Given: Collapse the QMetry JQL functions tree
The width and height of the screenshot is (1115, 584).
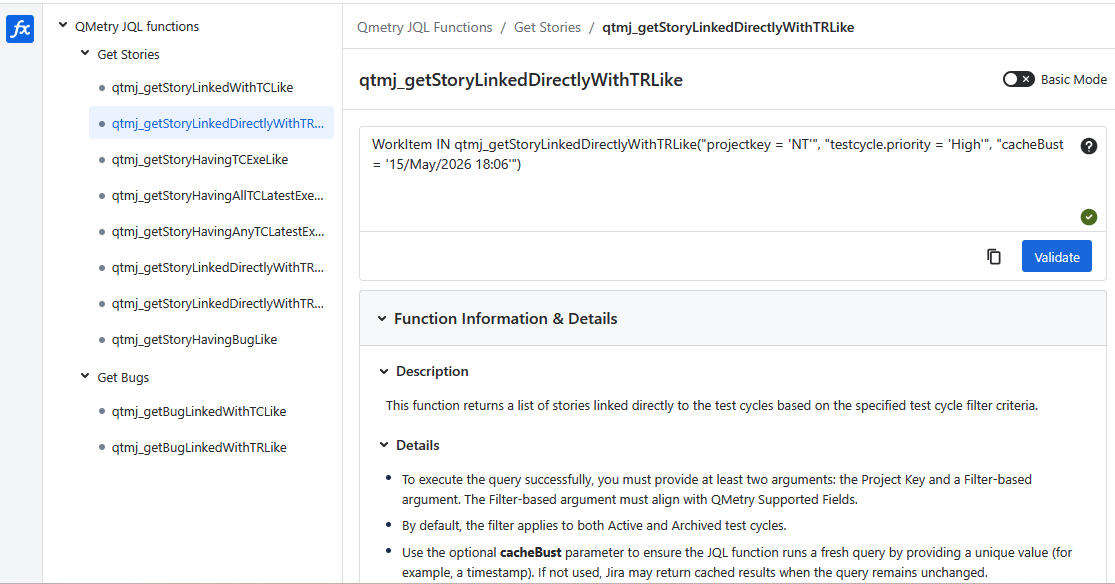Looking at the screenshot, I should click(63, 26).
